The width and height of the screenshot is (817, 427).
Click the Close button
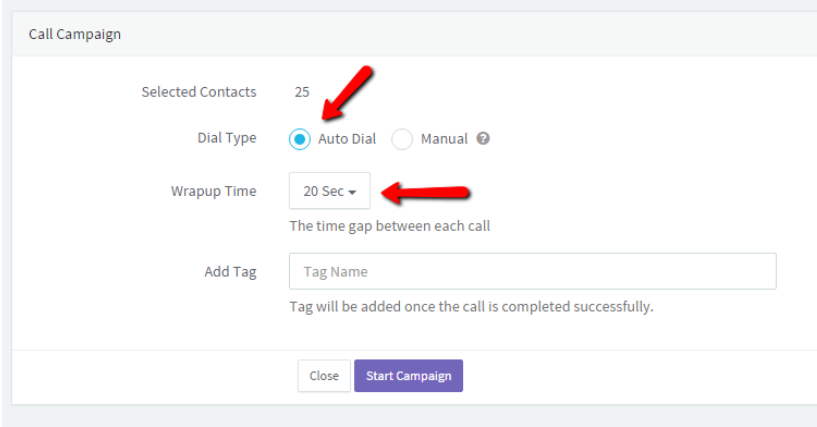tap(324, 375)
